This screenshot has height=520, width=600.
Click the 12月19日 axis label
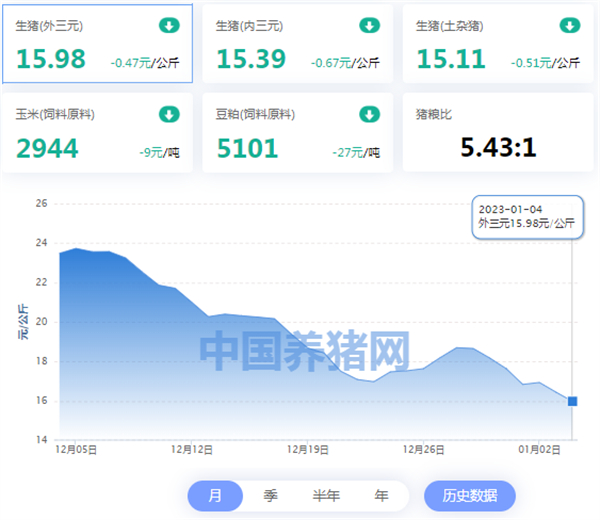308,450
